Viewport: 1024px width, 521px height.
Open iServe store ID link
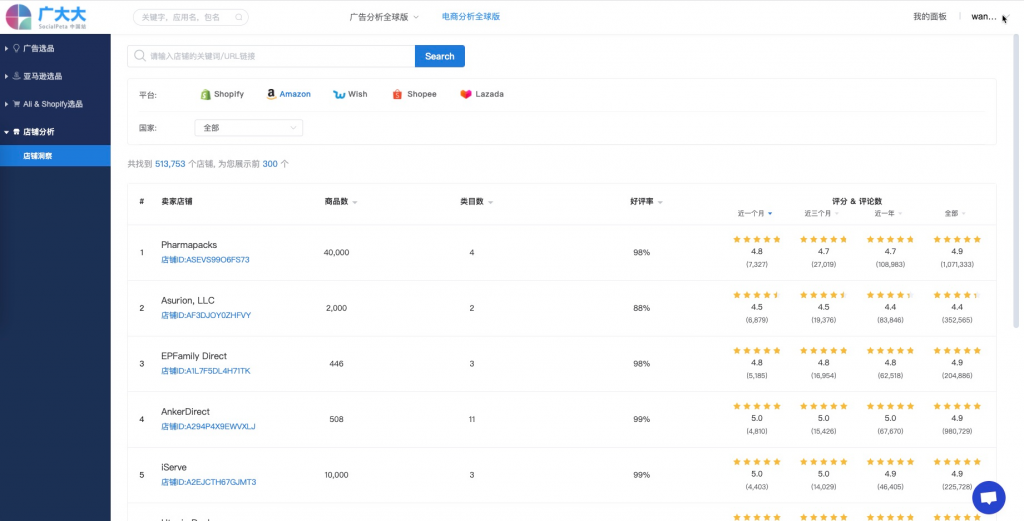[x=208, y=482]
